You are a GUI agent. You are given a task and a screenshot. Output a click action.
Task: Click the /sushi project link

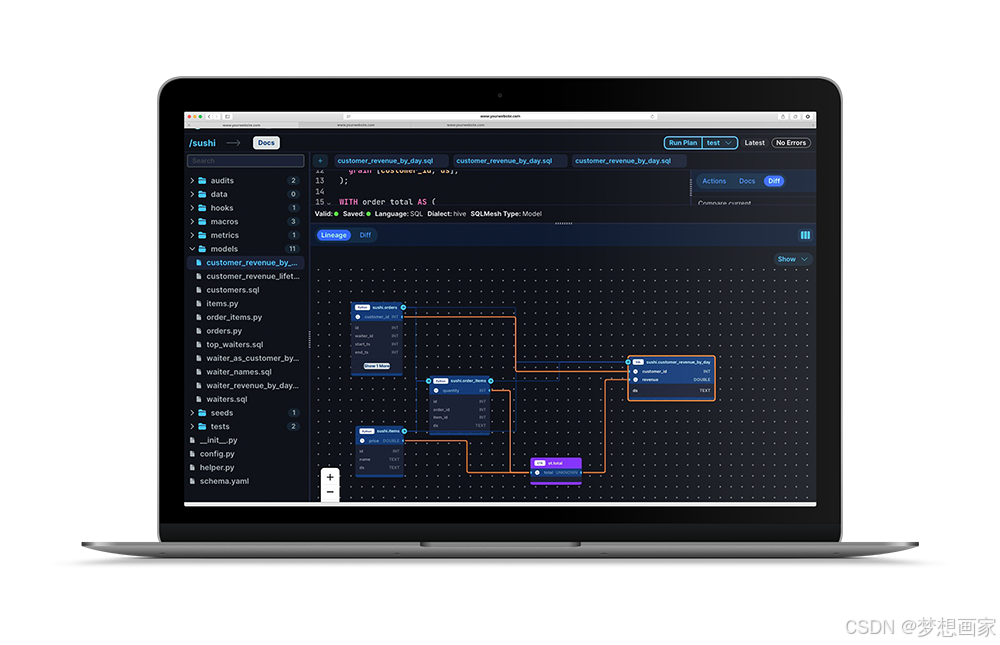[x=202, y=143]
